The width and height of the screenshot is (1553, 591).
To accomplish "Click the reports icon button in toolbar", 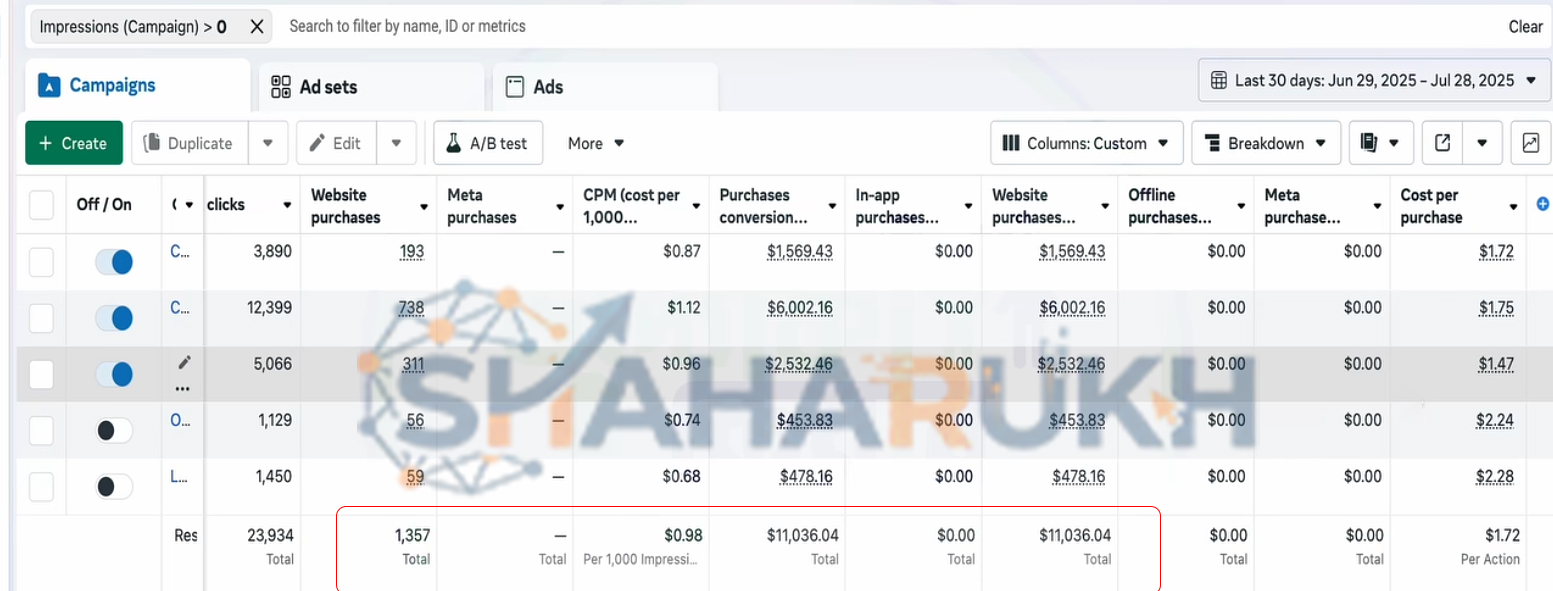I will point(1369,143).
